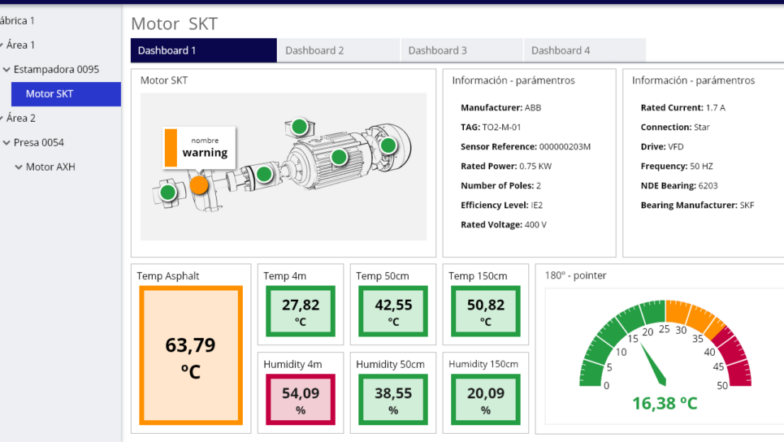Viewport: 784px width, 442px height.
Task: Open Área 2 in the sidebar tree
Action: (20, 118)
